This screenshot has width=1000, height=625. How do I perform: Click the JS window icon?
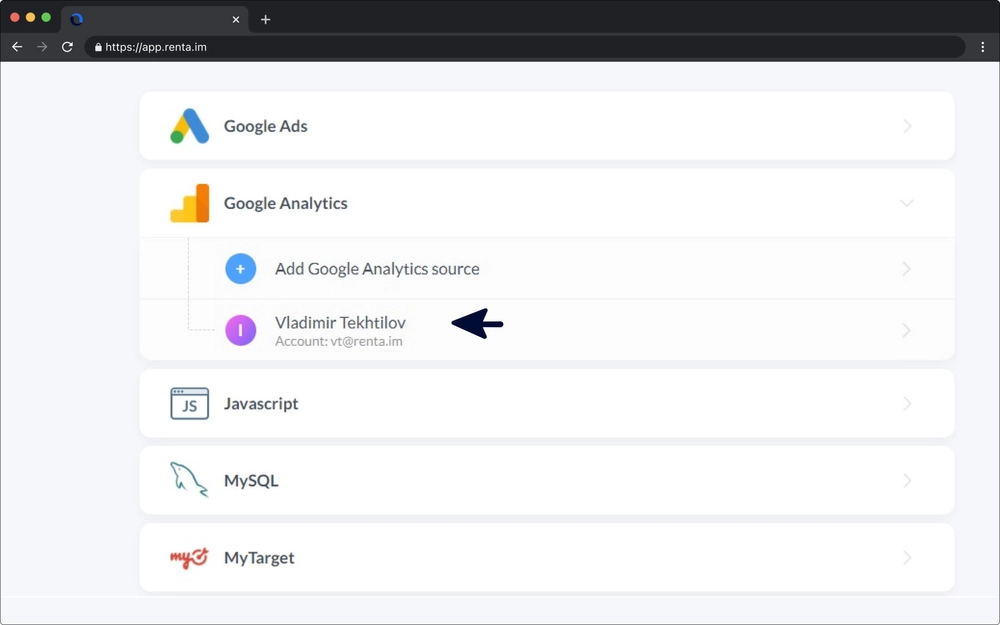(x=189, y=403)
